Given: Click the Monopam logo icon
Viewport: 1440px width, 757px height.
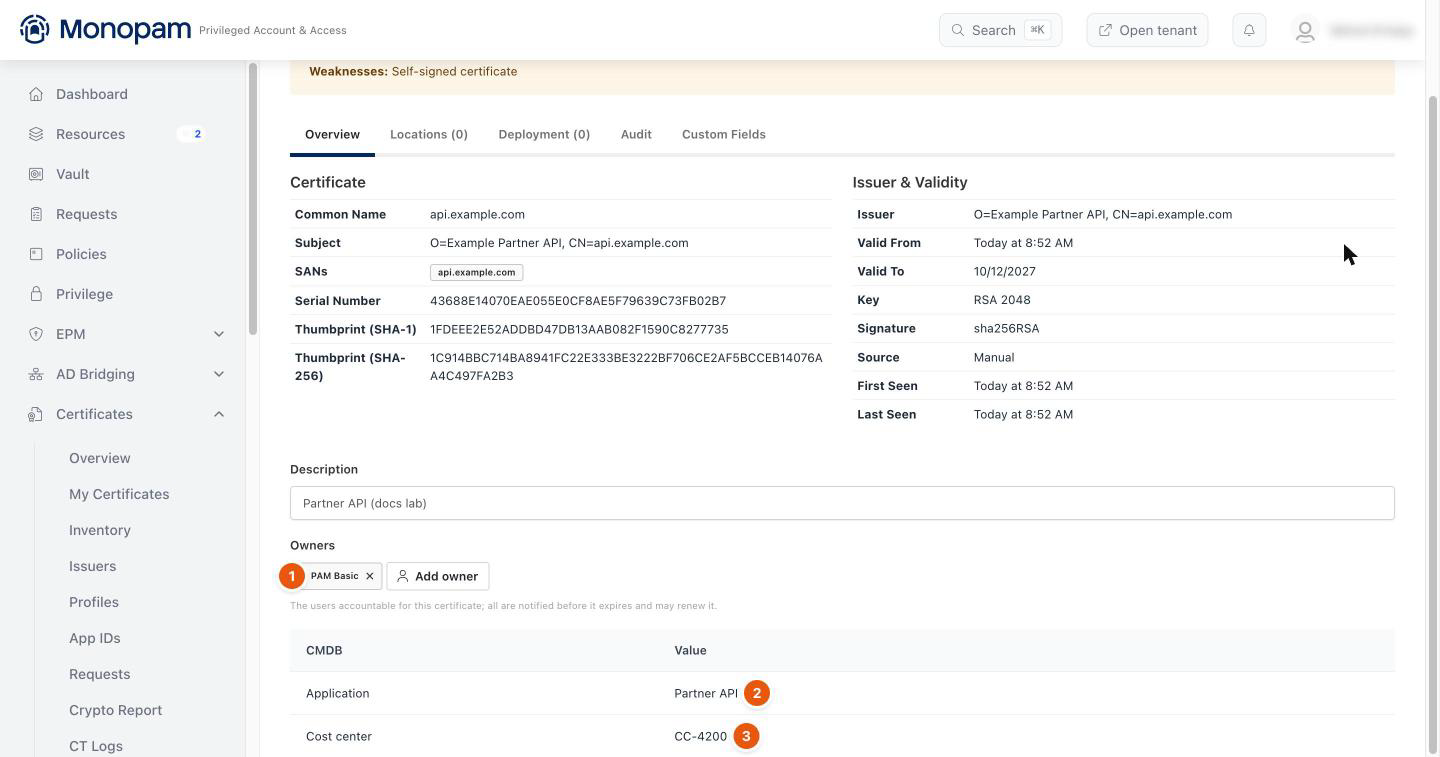Looking at the screenshot, I should (x=35, y=29).
